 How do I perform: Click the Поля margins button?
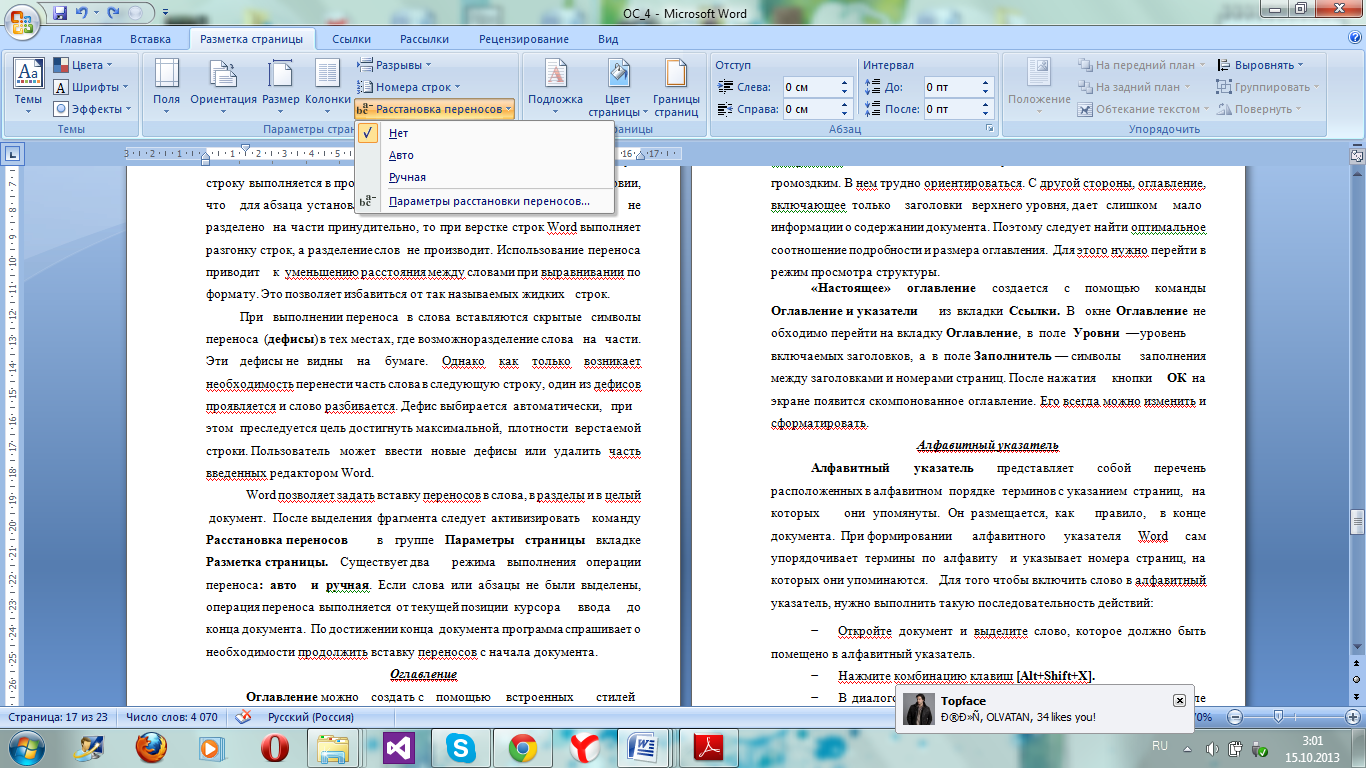pyautogui.click(x=166, y=85)
